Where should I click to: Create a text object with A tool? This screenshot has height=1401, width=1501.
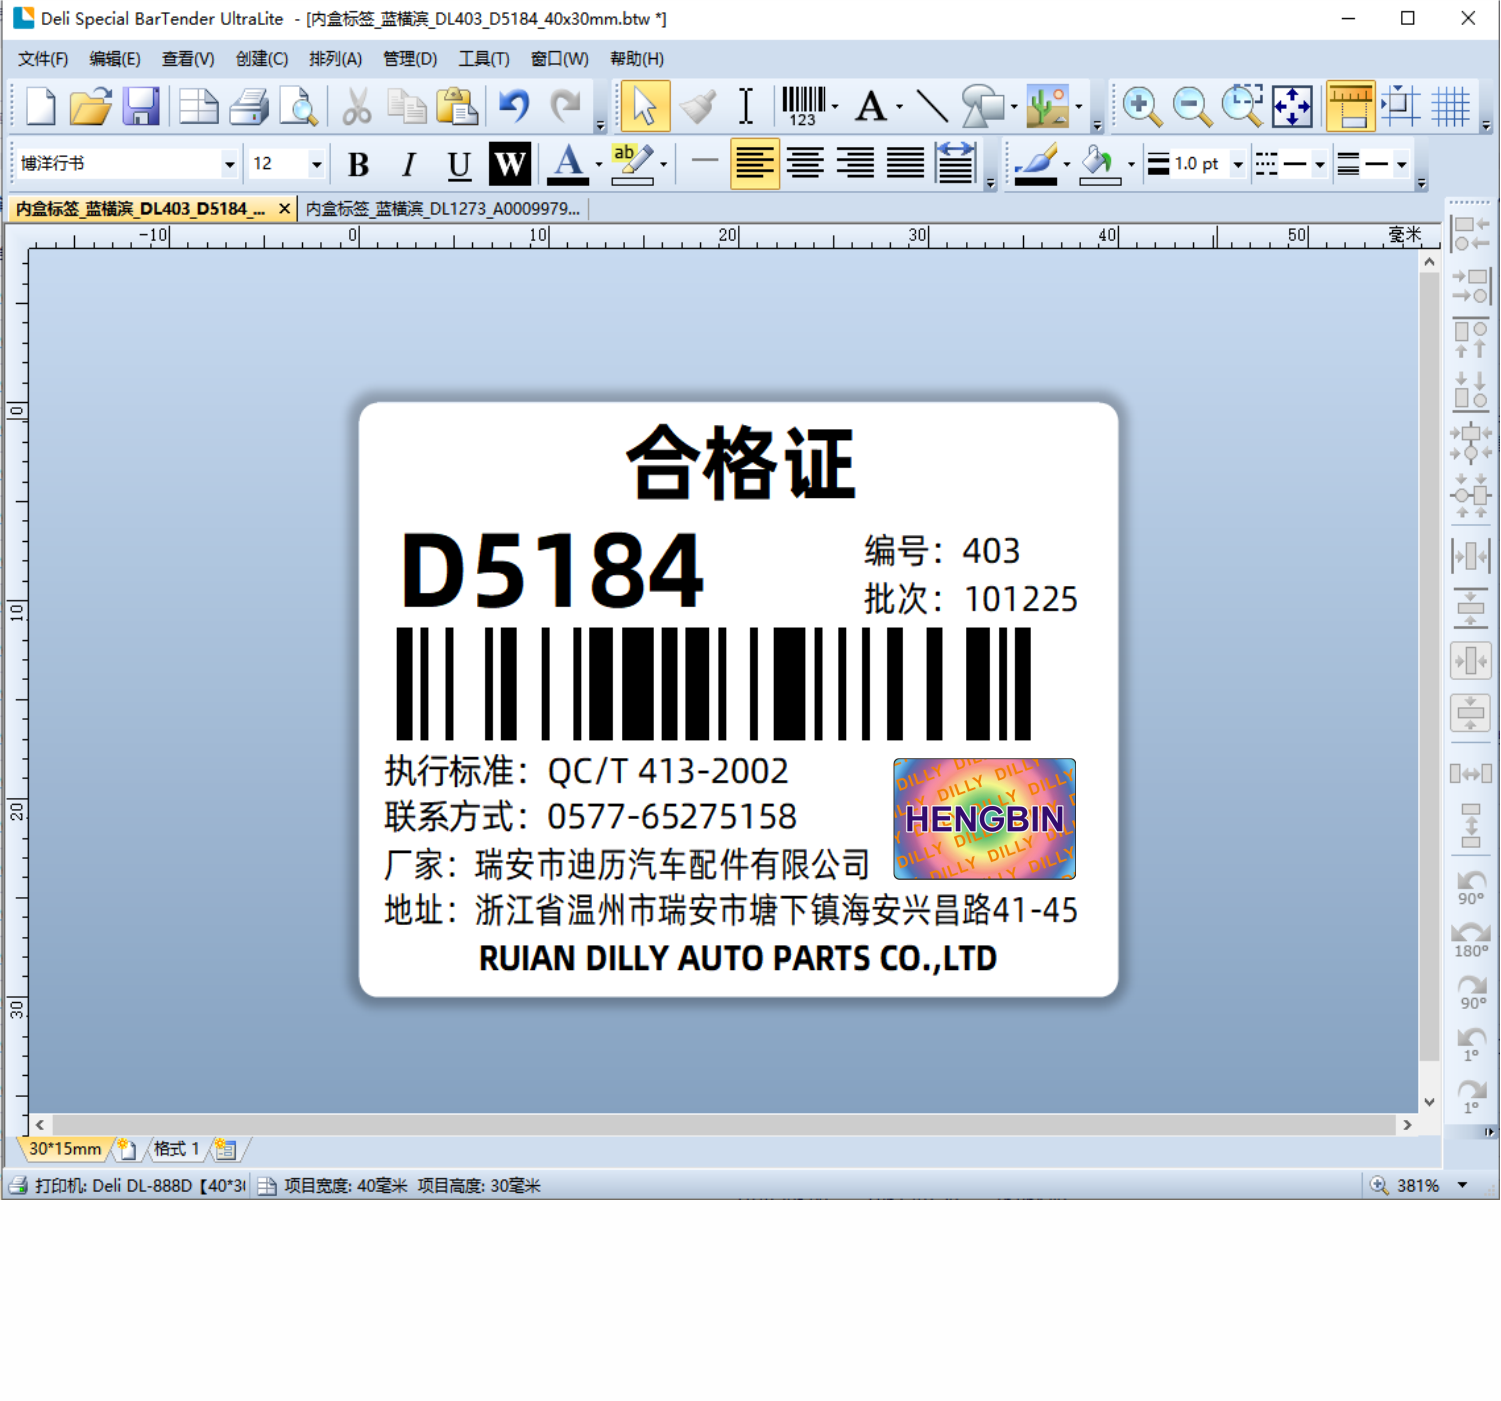871,106
